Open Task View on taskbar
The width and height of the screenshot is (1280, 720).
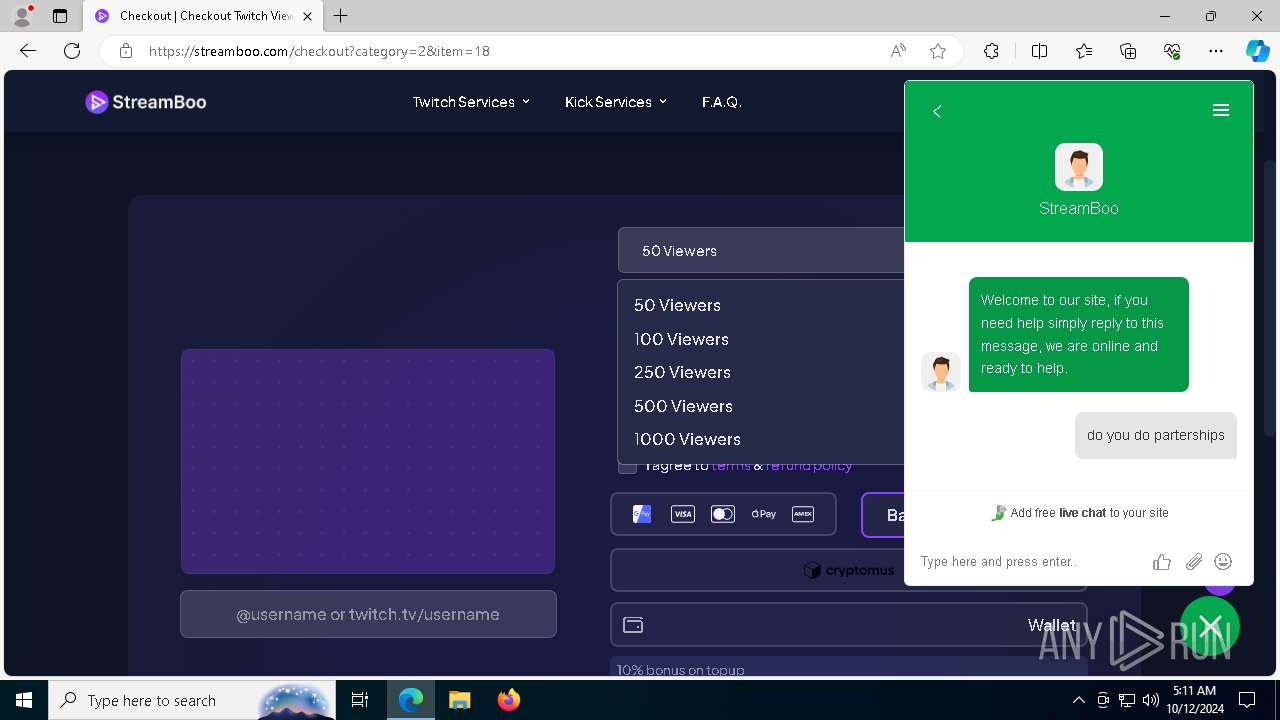(x=360, y=700)
